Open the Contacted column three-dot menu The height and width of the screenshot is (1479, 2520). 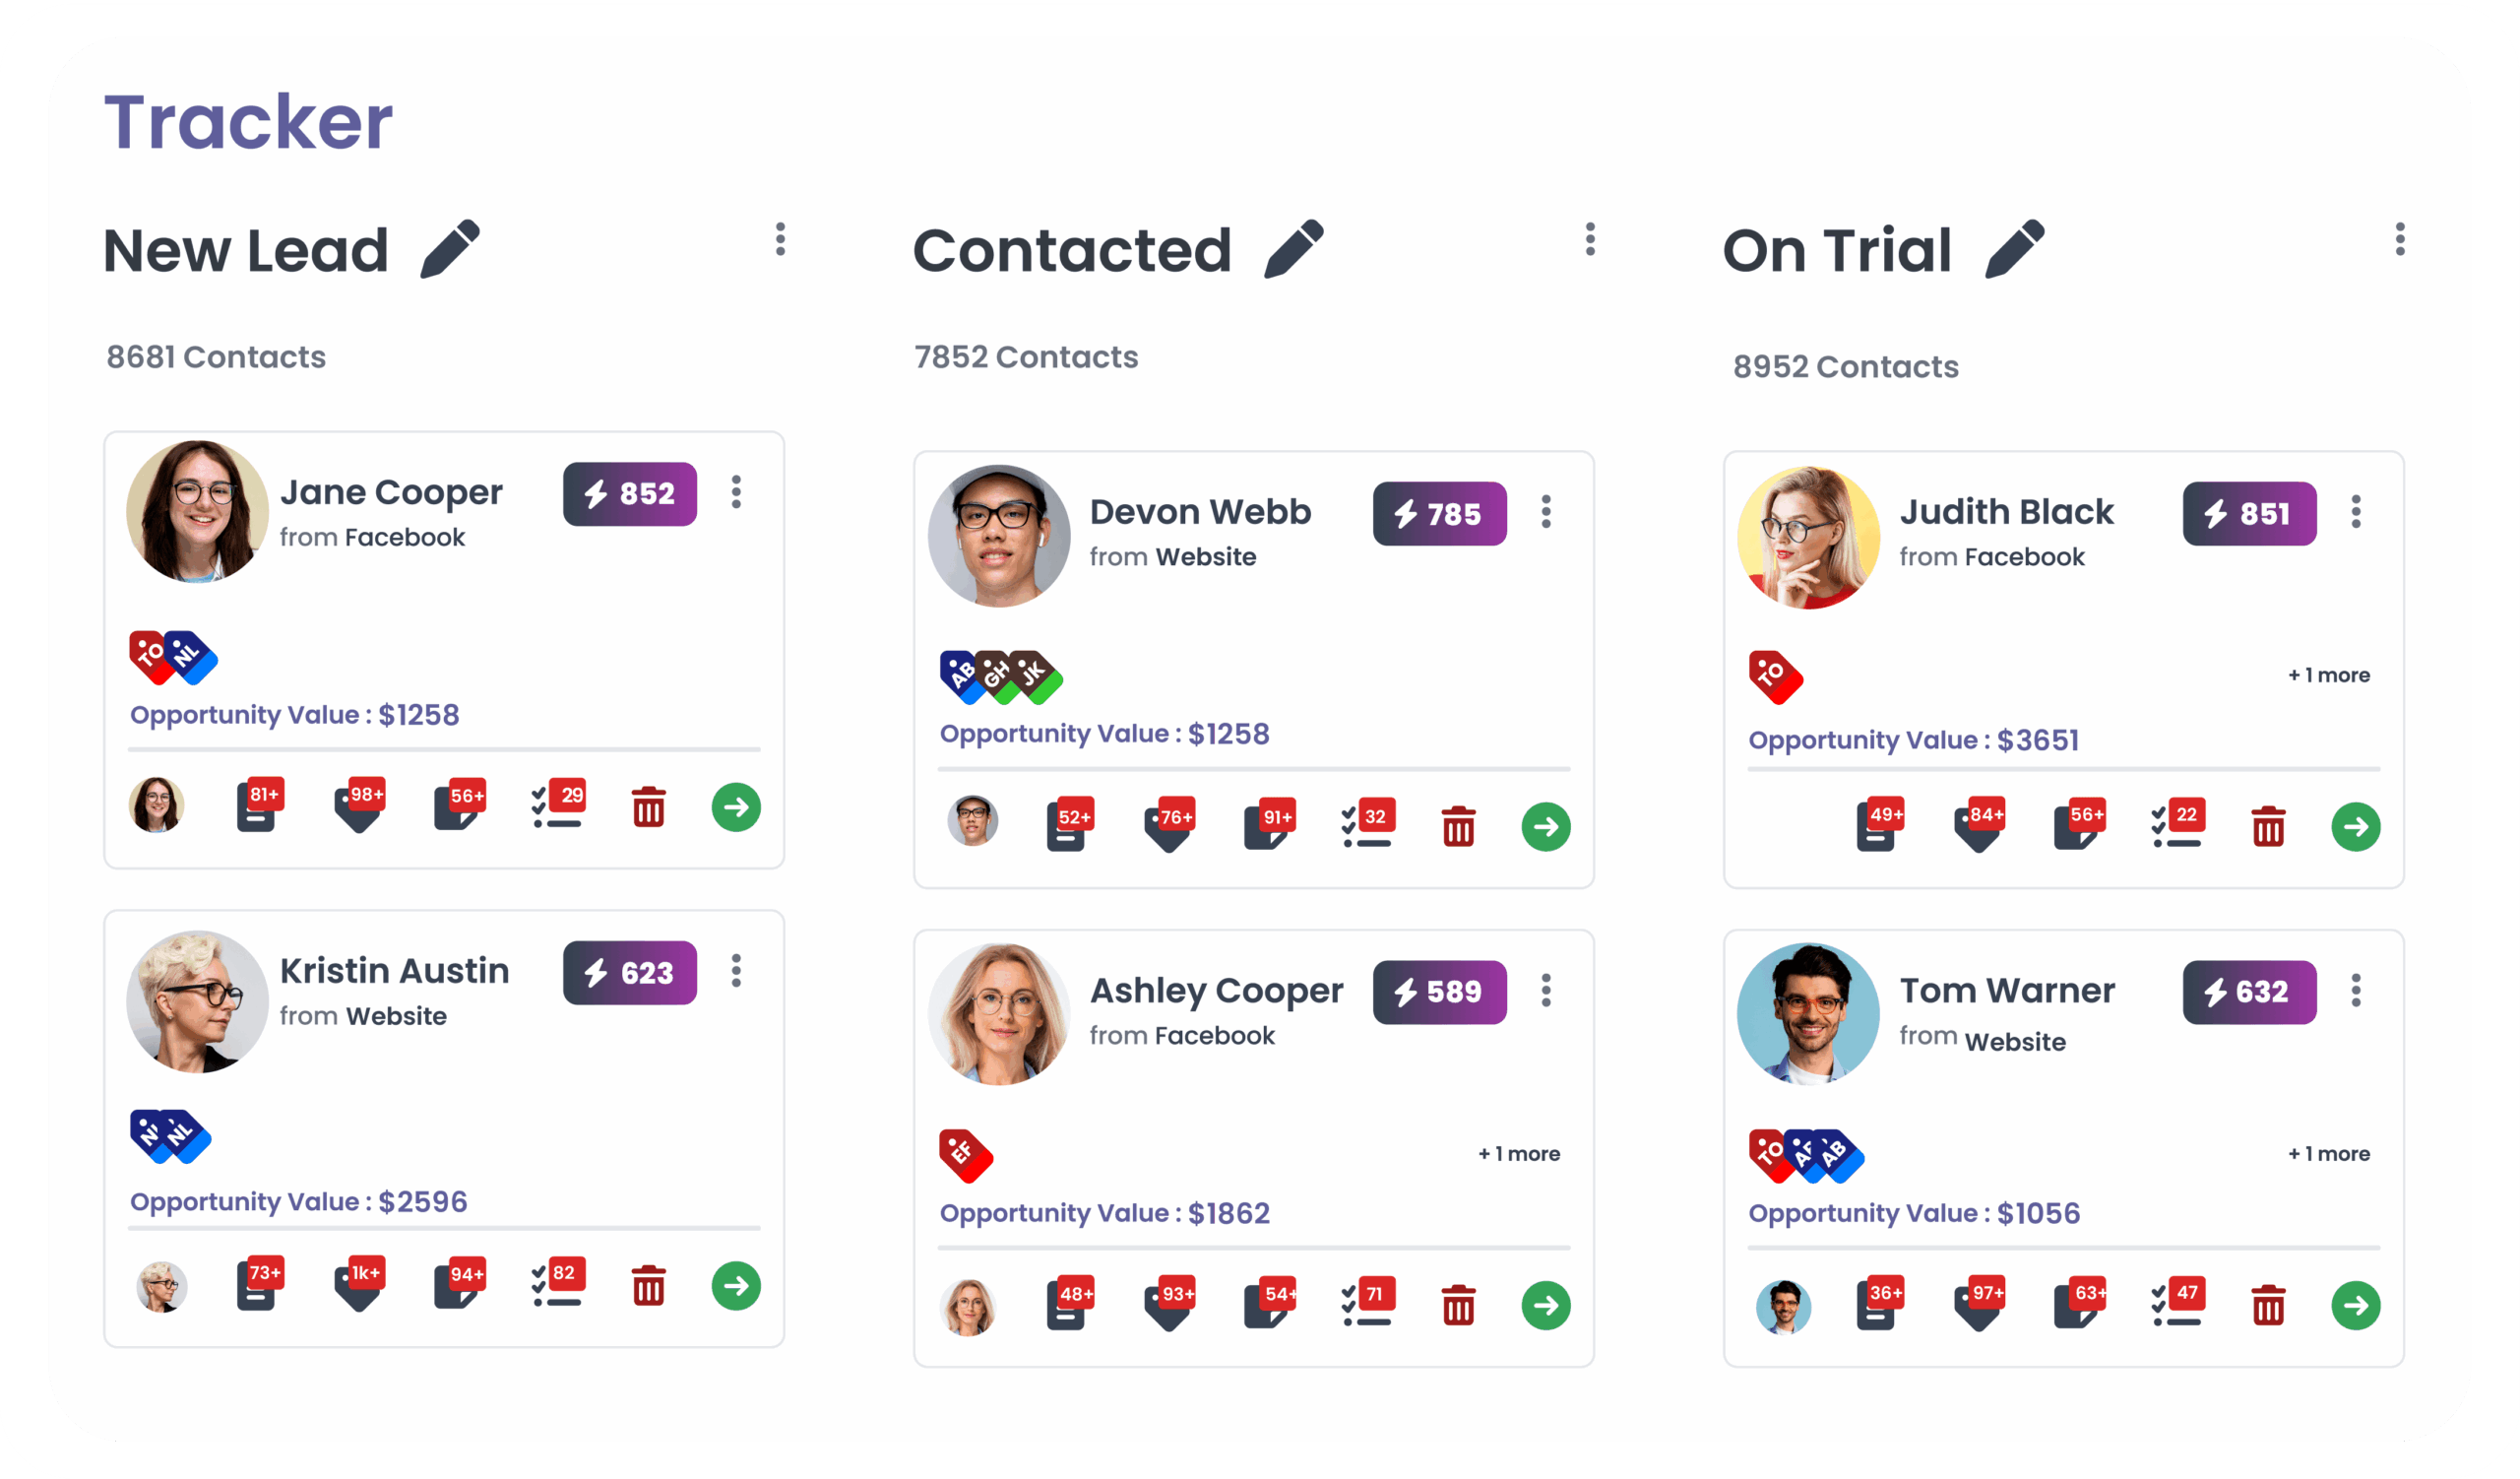click(x=1590, y=240)
